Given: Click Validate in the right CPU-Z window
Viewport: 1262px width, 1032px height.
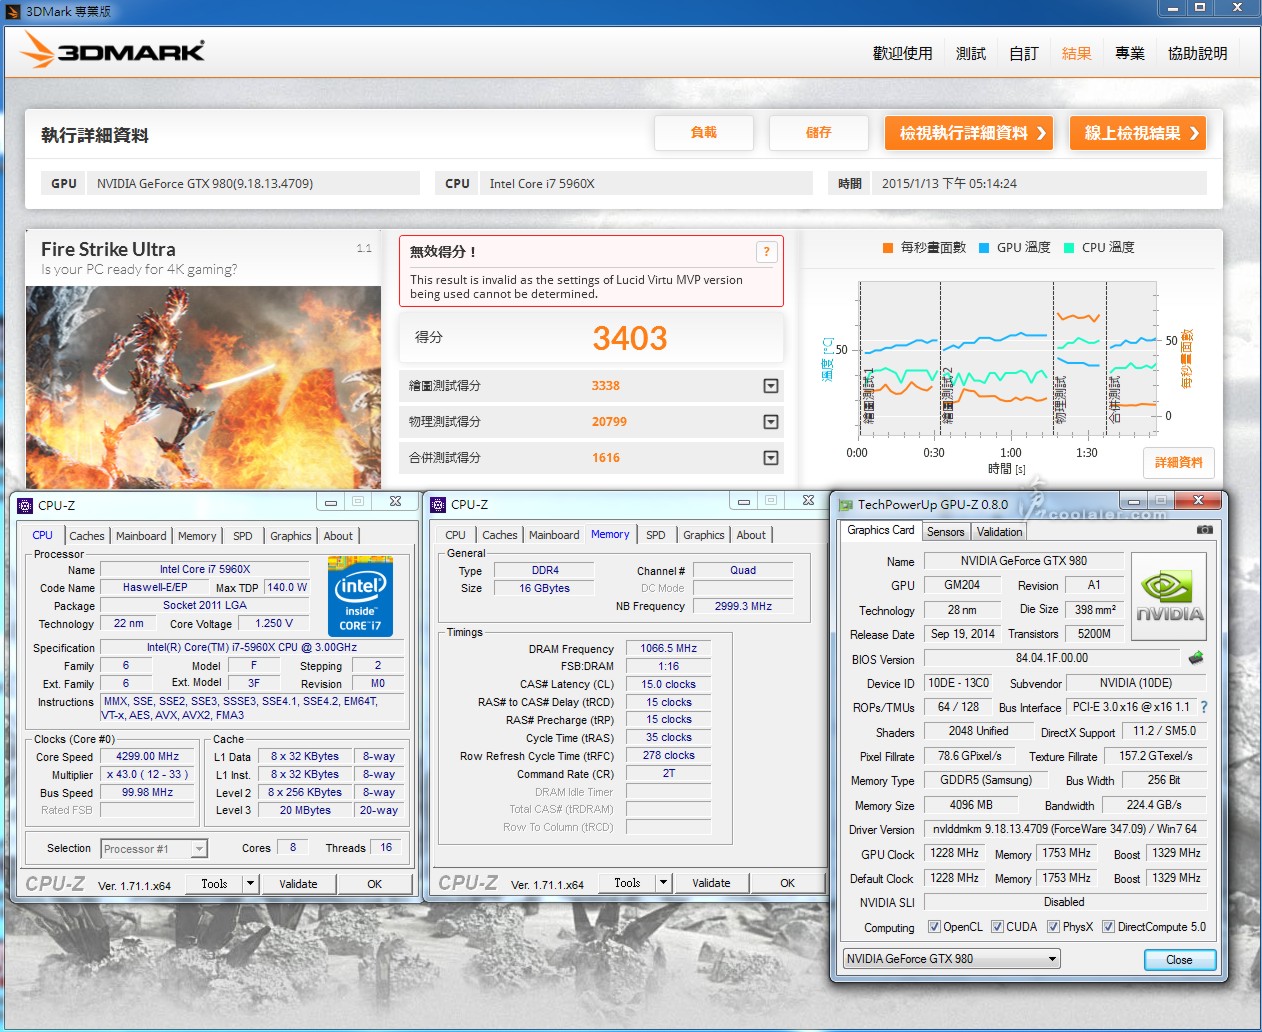Looking at the screenshot, I should coord(711,883).
